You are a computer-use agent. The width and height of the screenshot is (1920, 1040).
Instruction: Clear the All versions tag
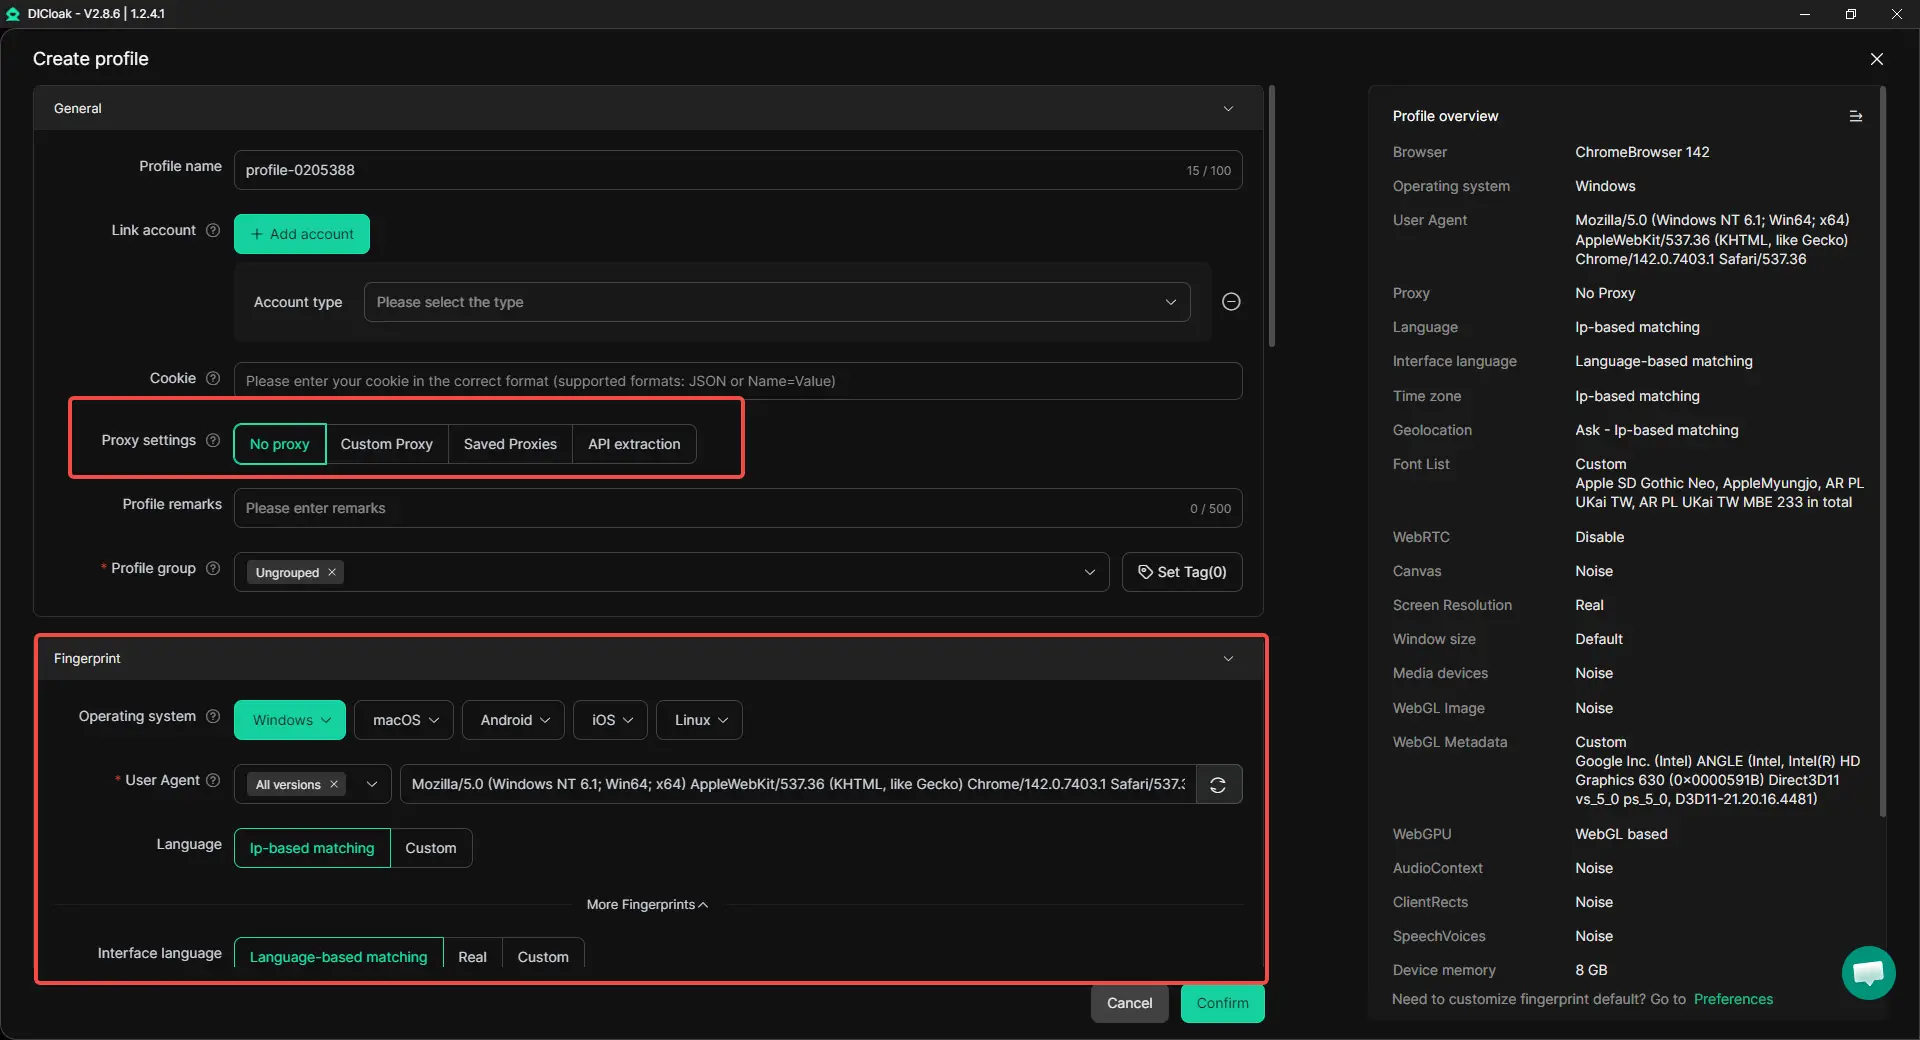334,785
